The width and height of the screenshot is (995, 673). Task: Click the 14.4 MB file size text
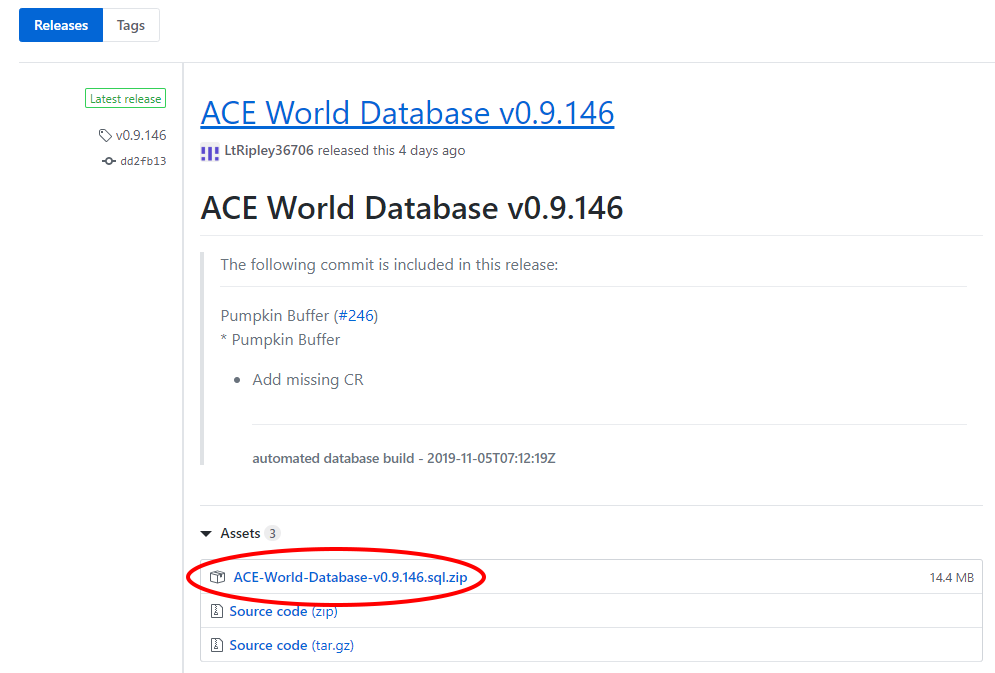[x=952, y=577]
